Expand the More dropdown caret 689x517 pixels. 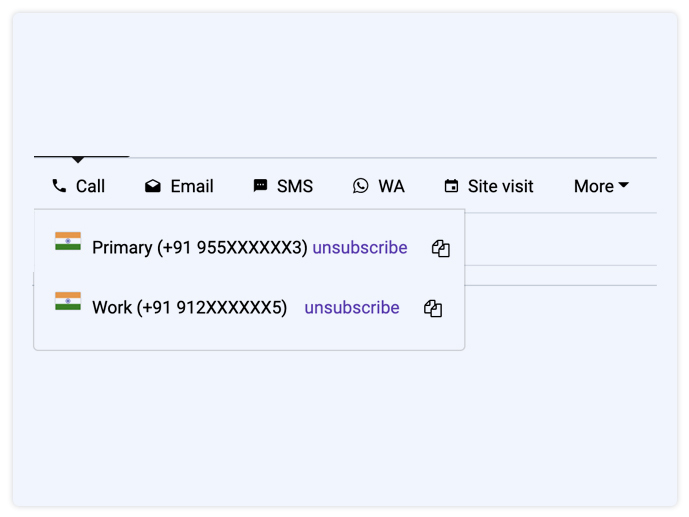pos(623,185)
